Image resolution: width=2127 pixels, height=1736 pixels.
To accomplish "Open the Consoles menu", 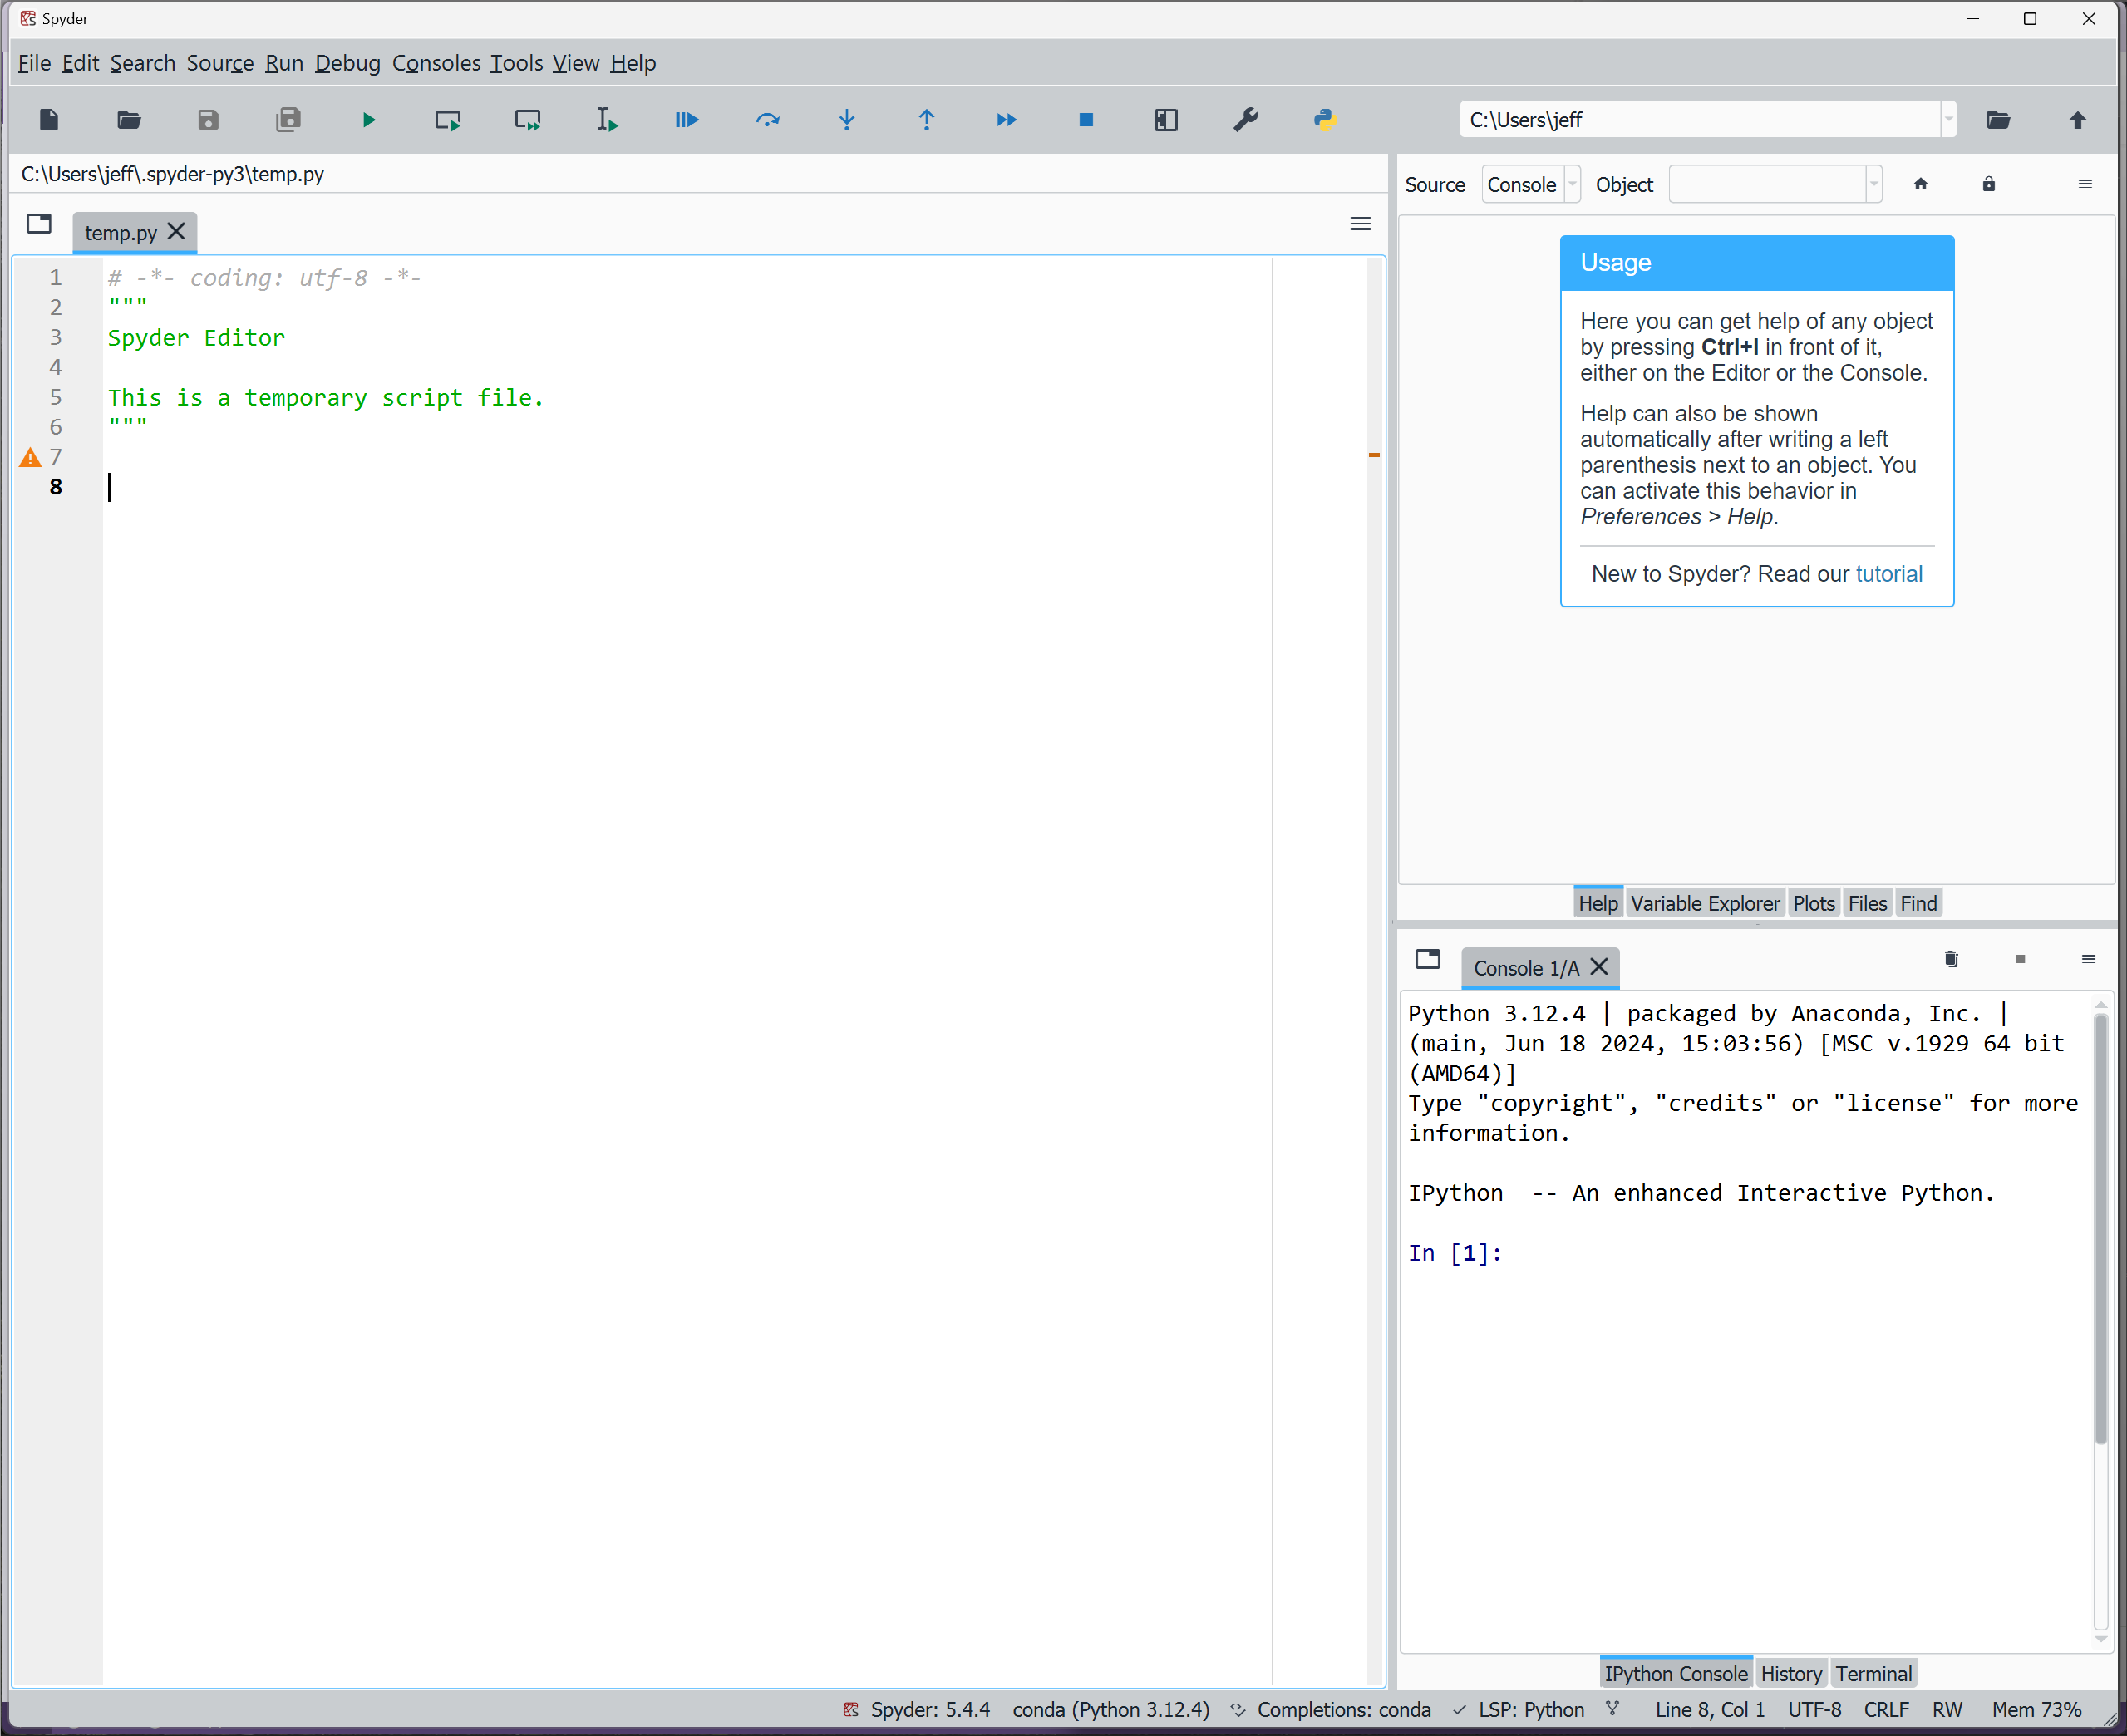I will point(436,63).
